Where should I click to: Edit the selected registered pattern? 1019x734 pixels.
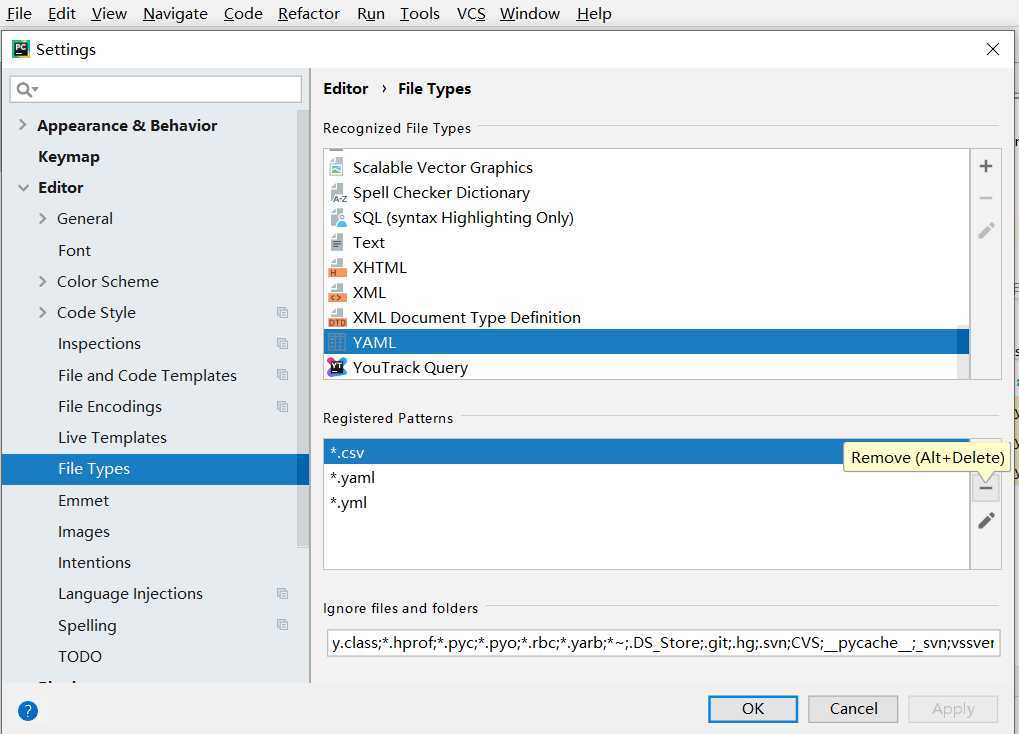pos(986,520)
